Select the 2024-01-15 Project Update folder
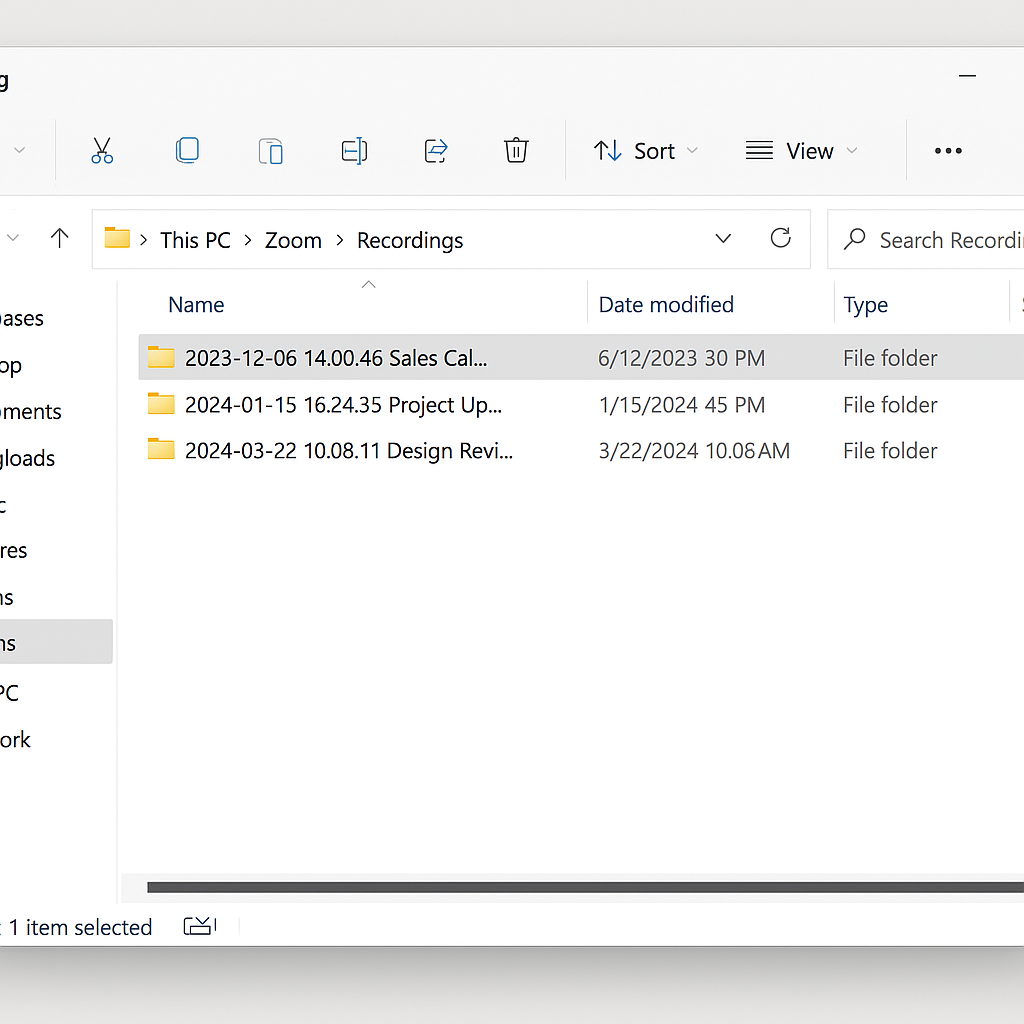The image size is (1024, 1024). click(343, 405)
